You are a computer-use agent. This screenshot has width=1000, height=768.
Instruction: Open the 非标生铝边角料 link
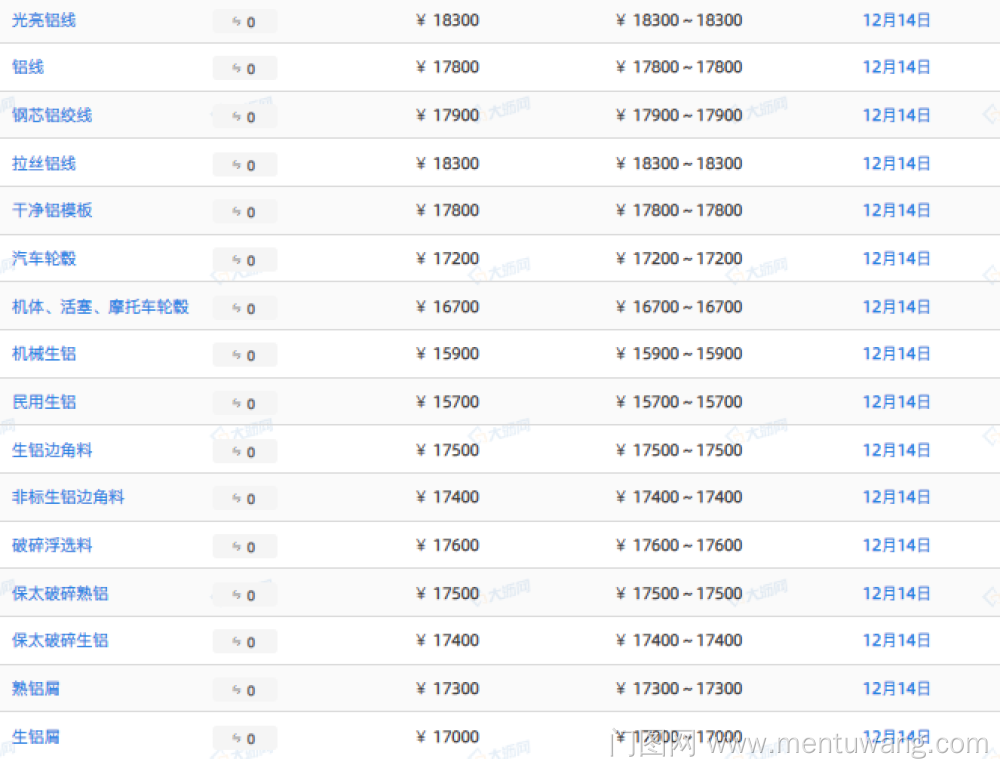tap(68, 497)
